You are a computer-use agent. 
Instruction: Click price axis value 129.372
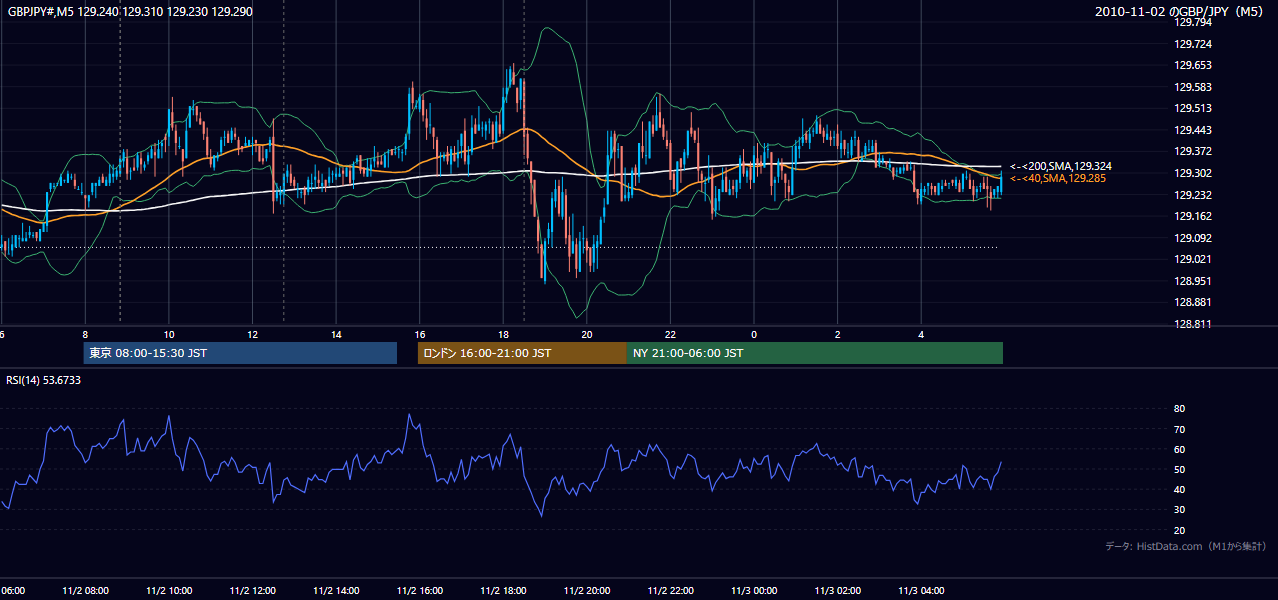[1192, 151]
